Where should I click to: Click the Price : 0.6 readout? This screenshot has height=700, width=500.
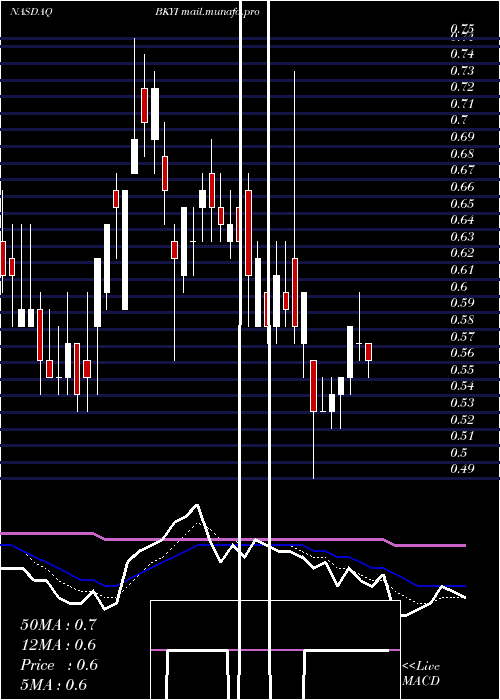point(58,665)
